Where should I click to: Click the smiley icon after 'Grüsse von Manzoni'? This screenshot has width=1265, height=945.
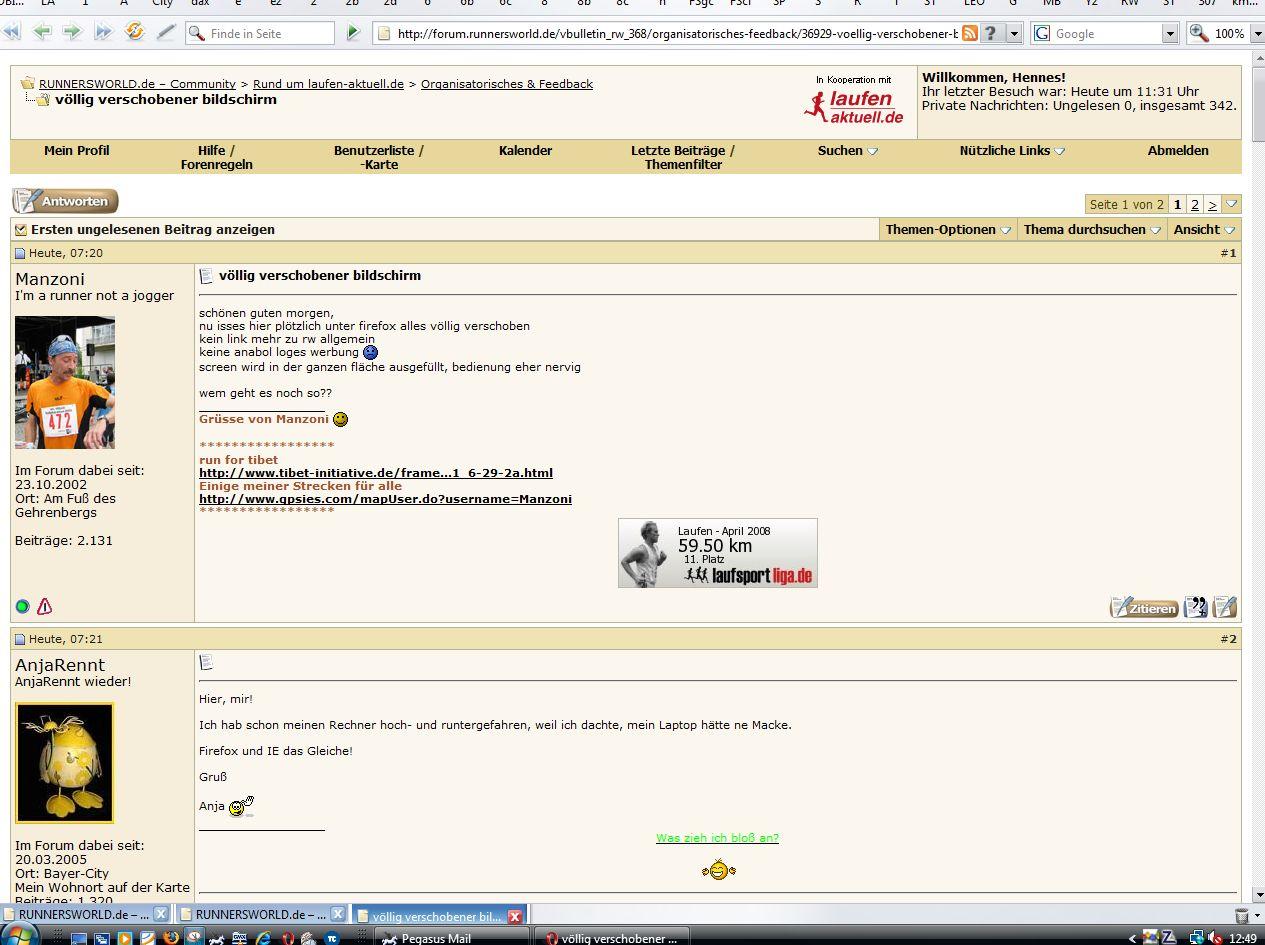click(341, 419)
